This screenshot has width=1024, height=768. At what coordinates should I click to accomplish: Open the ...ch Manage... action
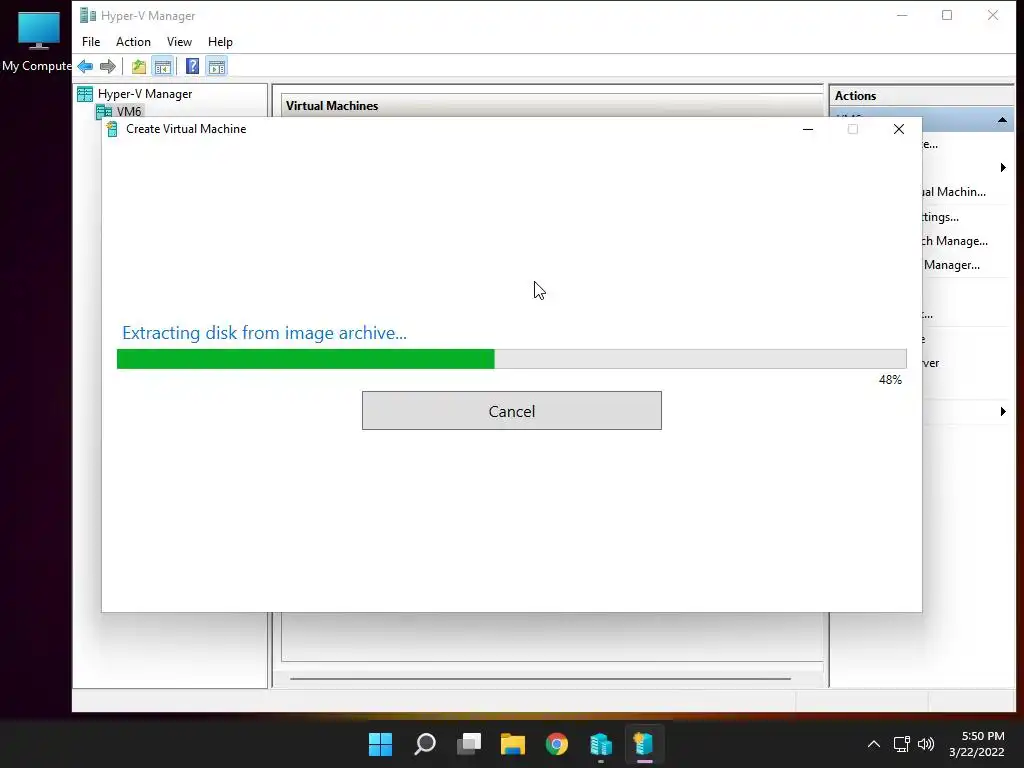click(955, 241)
